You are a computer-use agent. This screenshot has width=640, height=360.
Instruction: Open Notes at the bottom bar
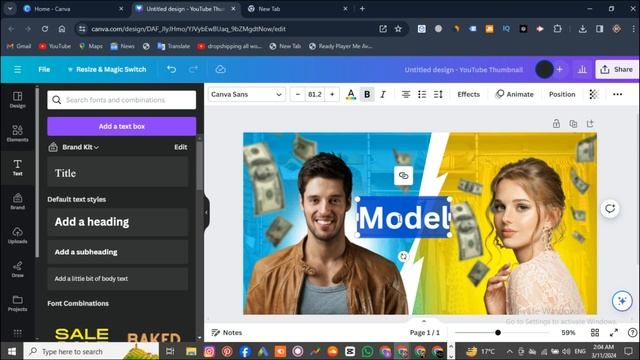[x=227, y=333]
